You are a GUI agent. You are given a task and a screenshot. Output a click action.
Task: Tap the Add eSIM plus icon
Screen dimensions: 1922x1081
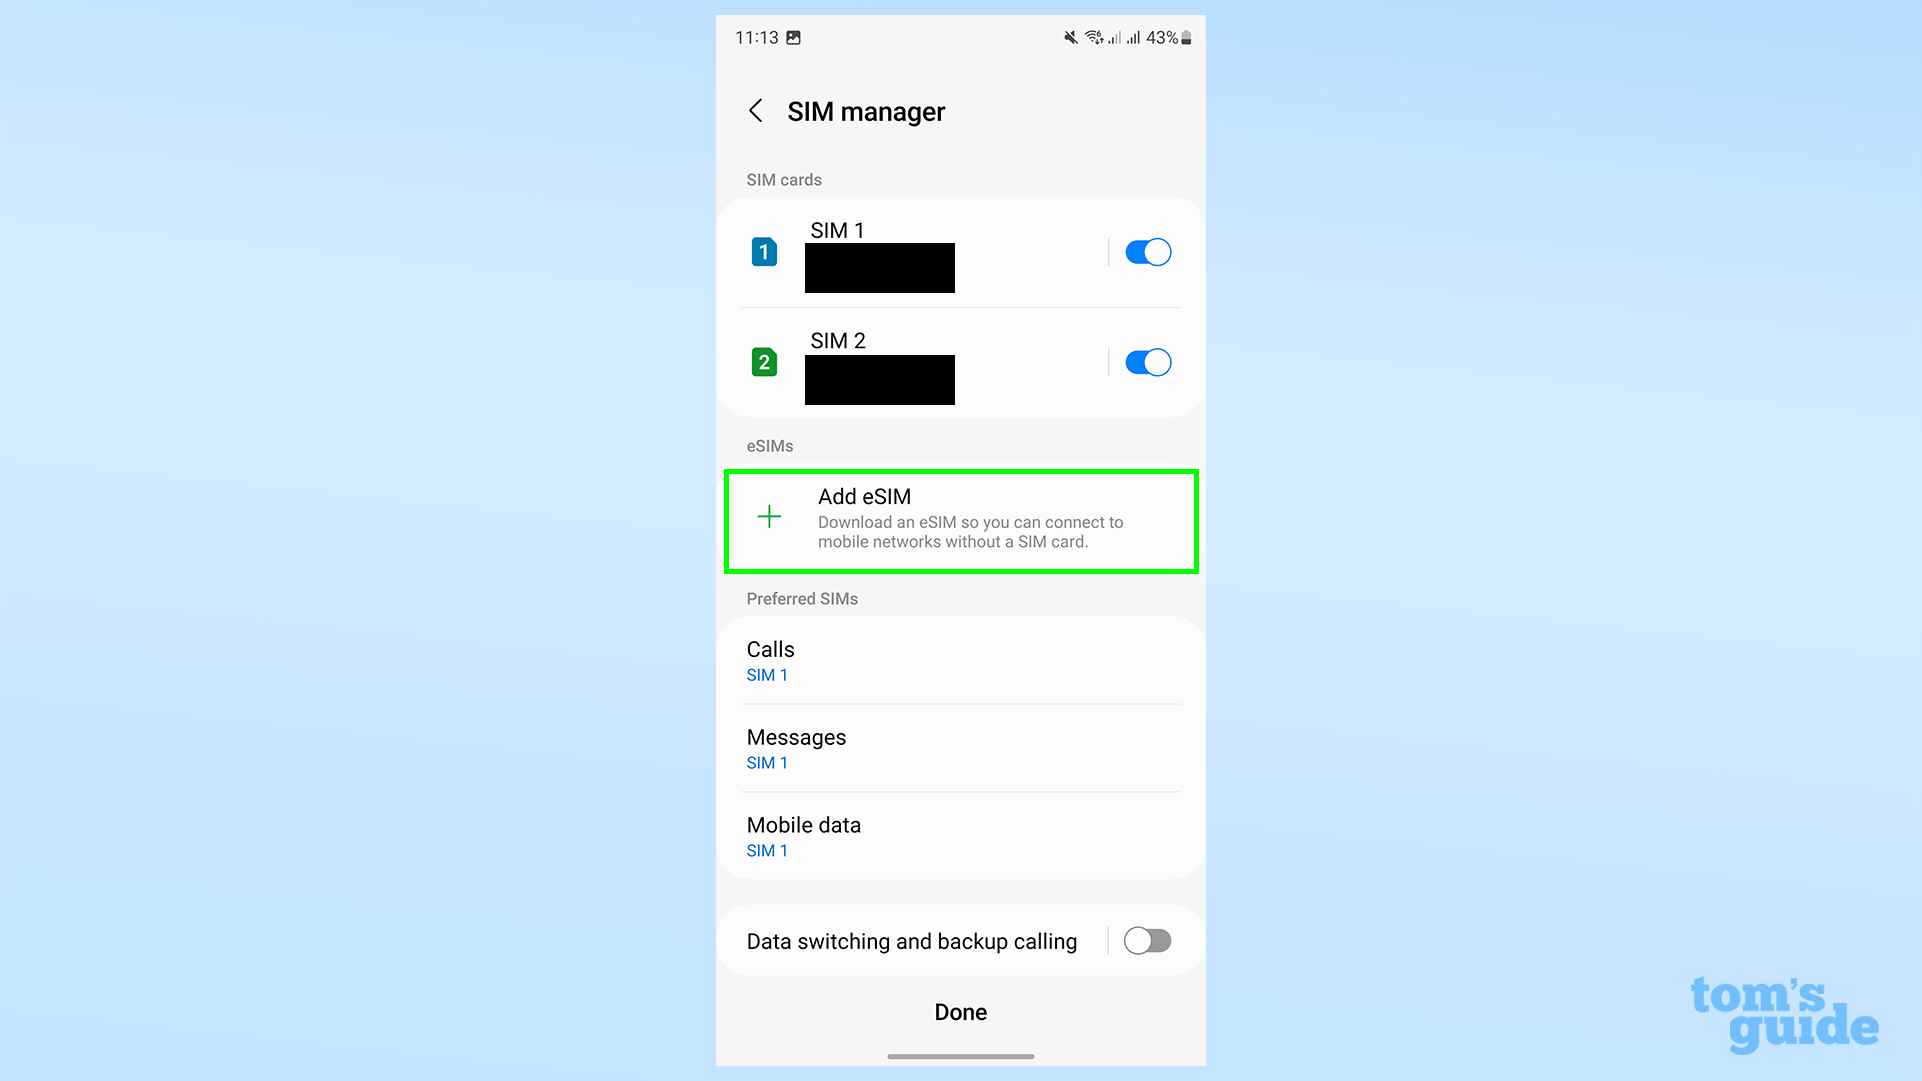click(770, 516)
